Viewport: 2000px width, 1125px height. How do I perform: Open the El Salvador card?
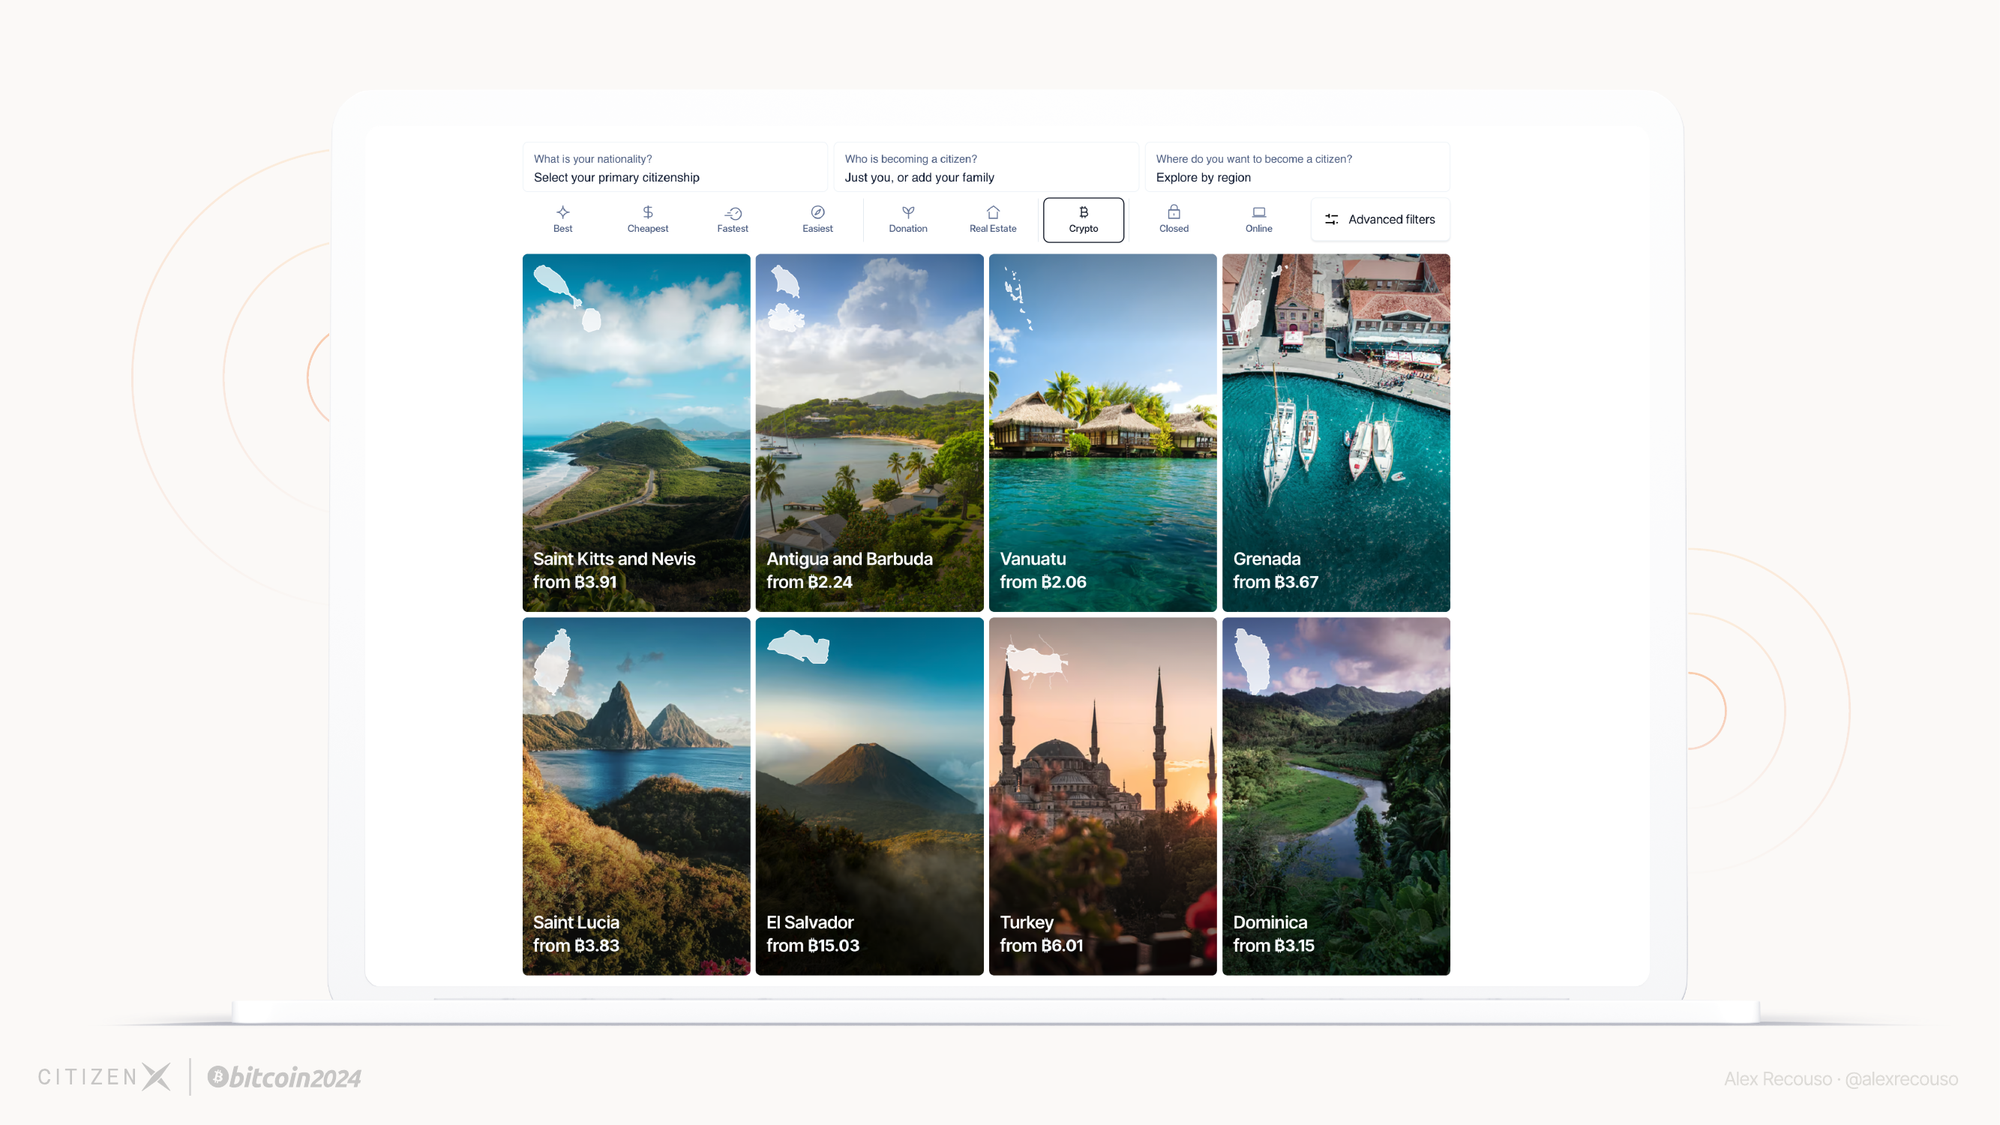(x=869, y=796)
